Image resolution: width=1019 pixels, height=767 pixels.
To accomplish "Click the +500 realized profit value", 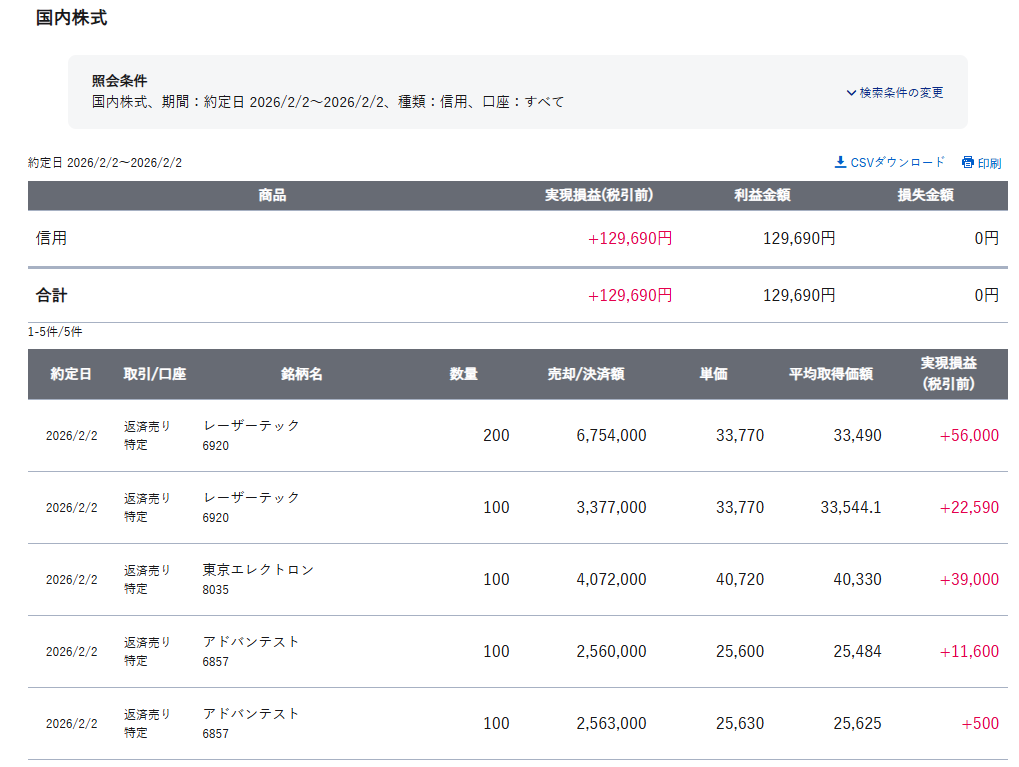I will (979, 723).
